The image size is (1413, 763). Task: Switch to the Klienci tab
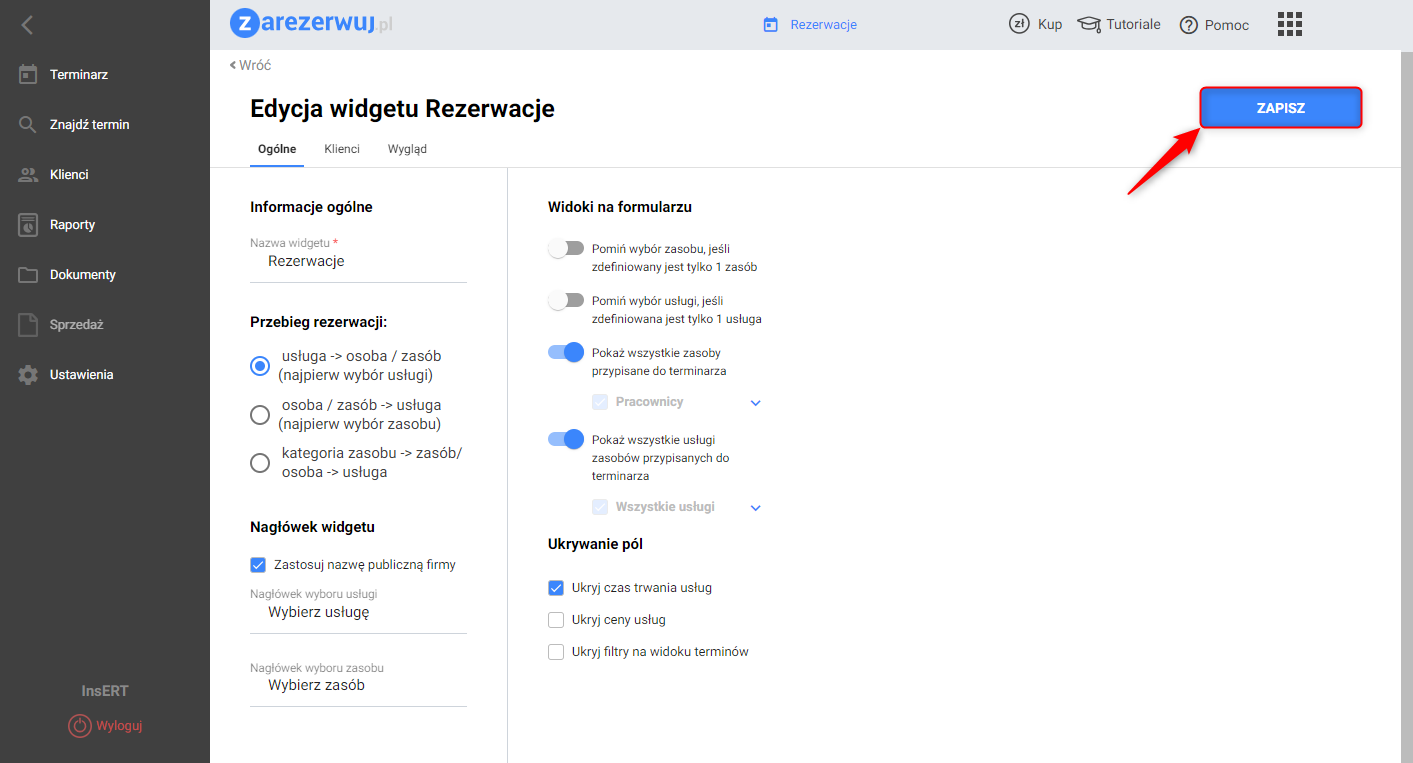point(342,149)
